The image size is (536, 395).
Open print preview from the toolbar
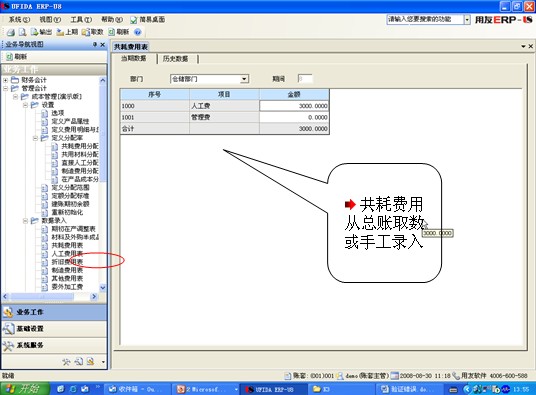point(23,32)
